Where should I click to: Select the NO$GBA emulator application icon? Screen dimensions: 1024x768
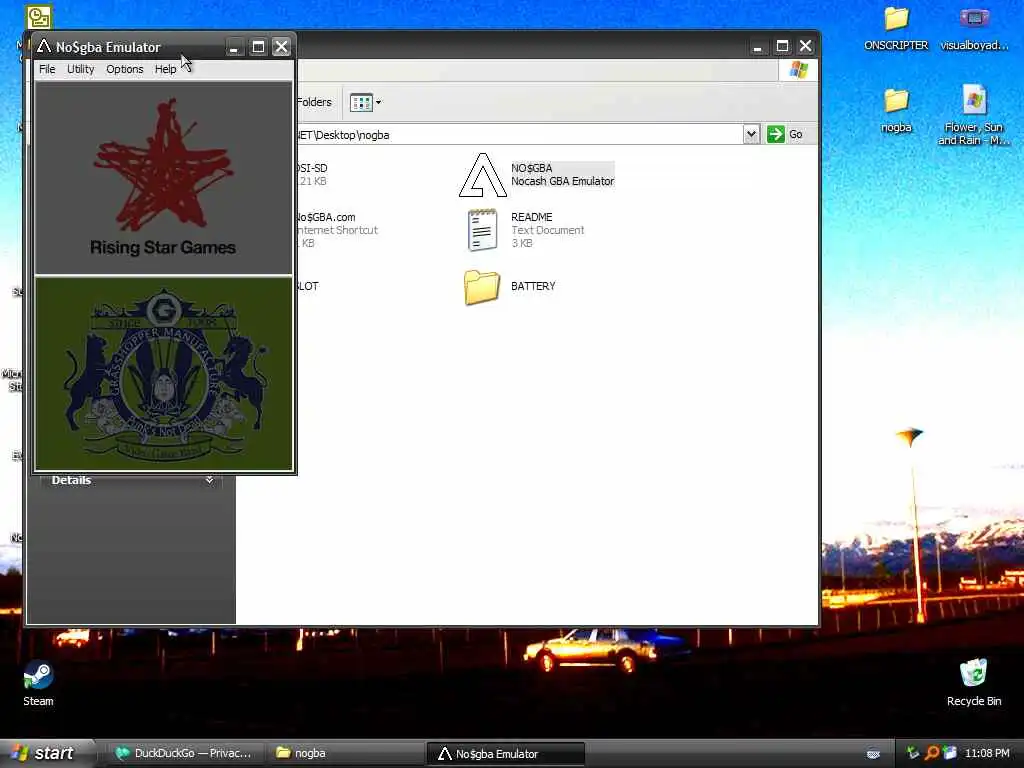click(482, 175)
